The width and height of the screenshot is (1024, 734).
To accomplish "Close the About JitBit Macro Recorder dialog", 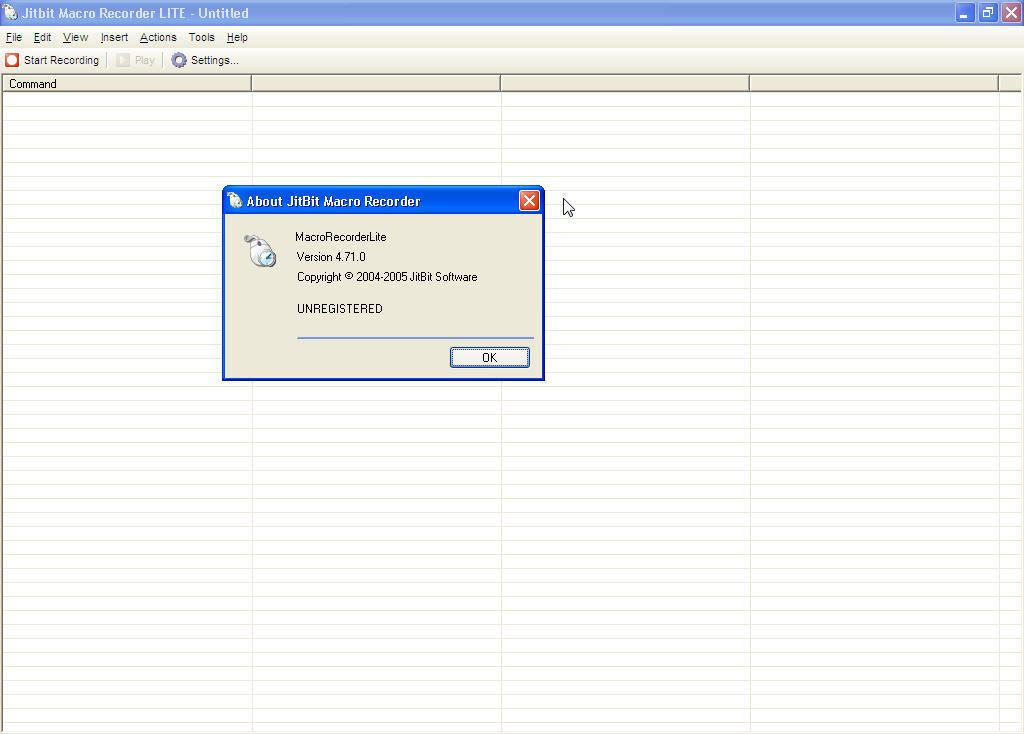I will [x=529, y=201].
